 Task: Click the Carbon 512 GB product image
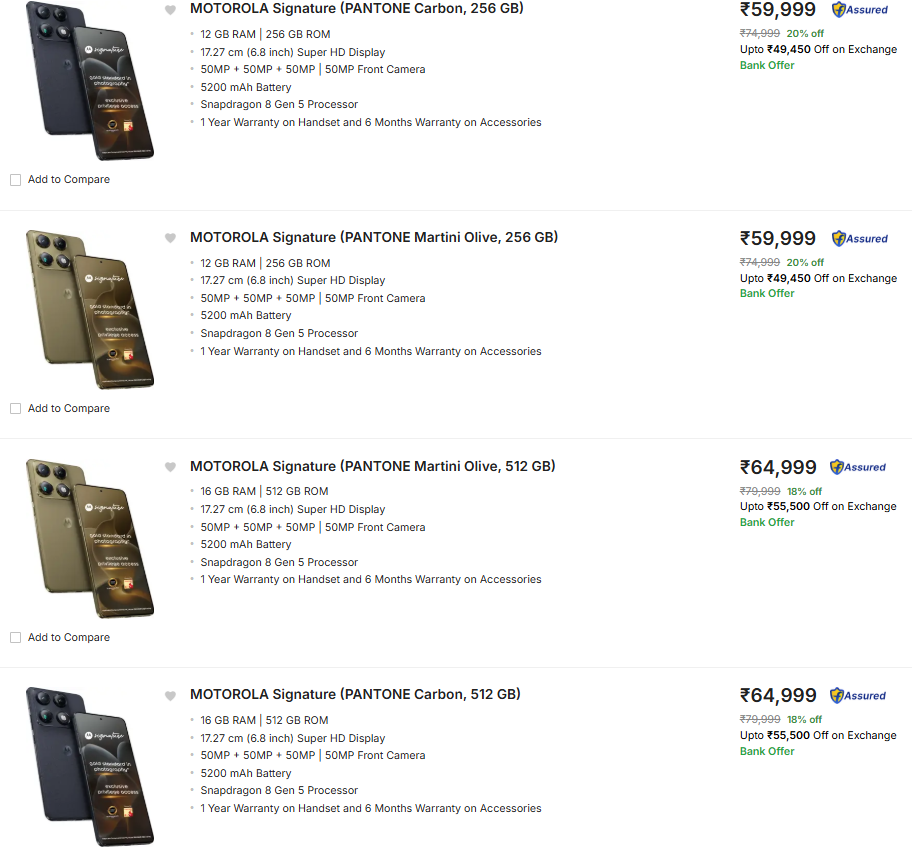(90, 765)
